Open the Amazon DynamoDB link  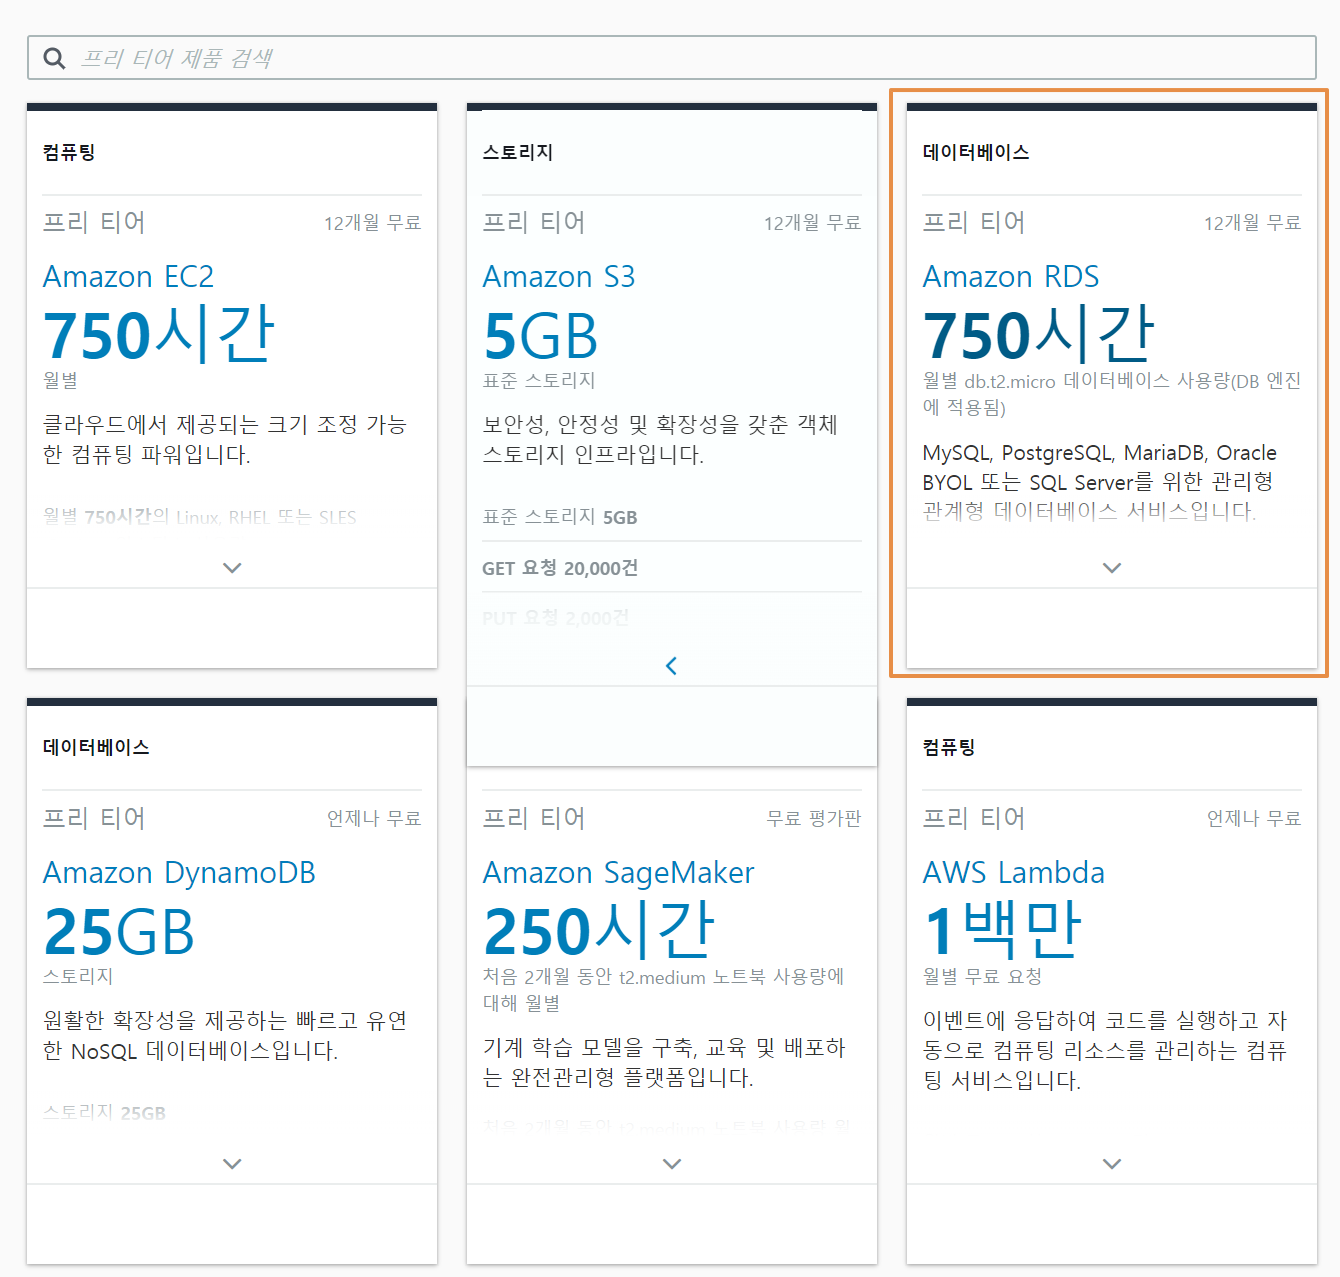(179, 873)
